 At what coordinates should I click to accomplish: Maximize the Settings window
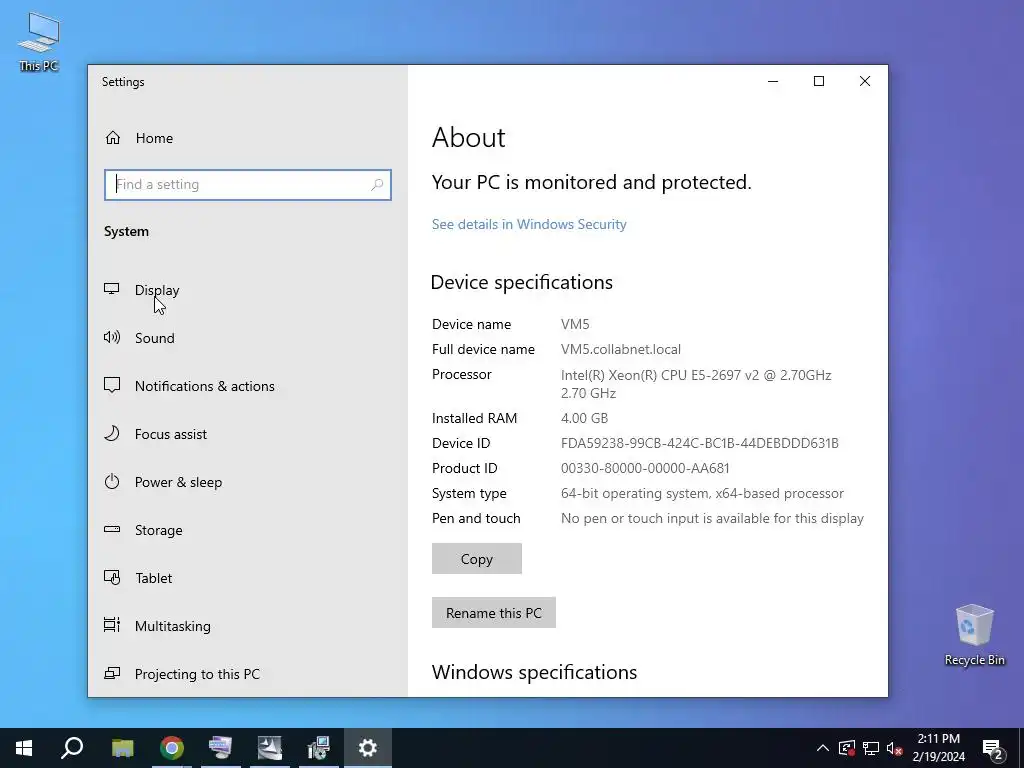point(819,81)
